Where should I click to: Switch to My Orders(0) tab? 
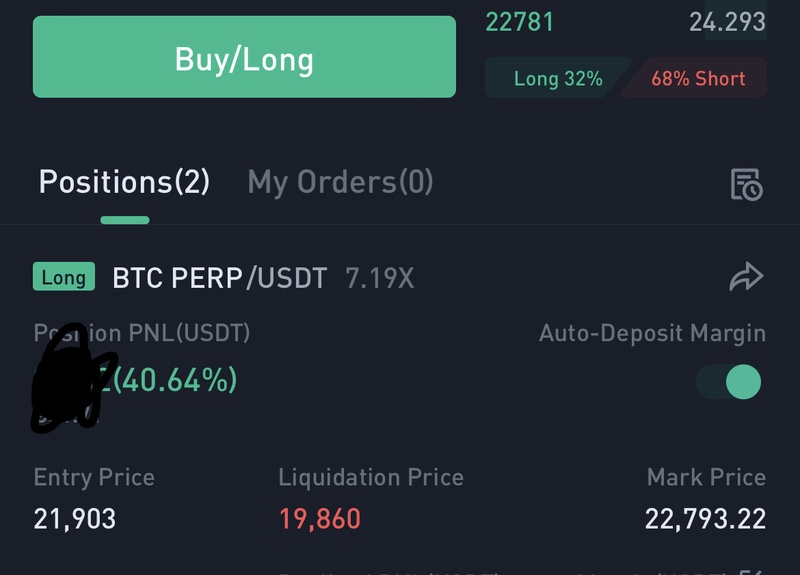coord(340,182)
